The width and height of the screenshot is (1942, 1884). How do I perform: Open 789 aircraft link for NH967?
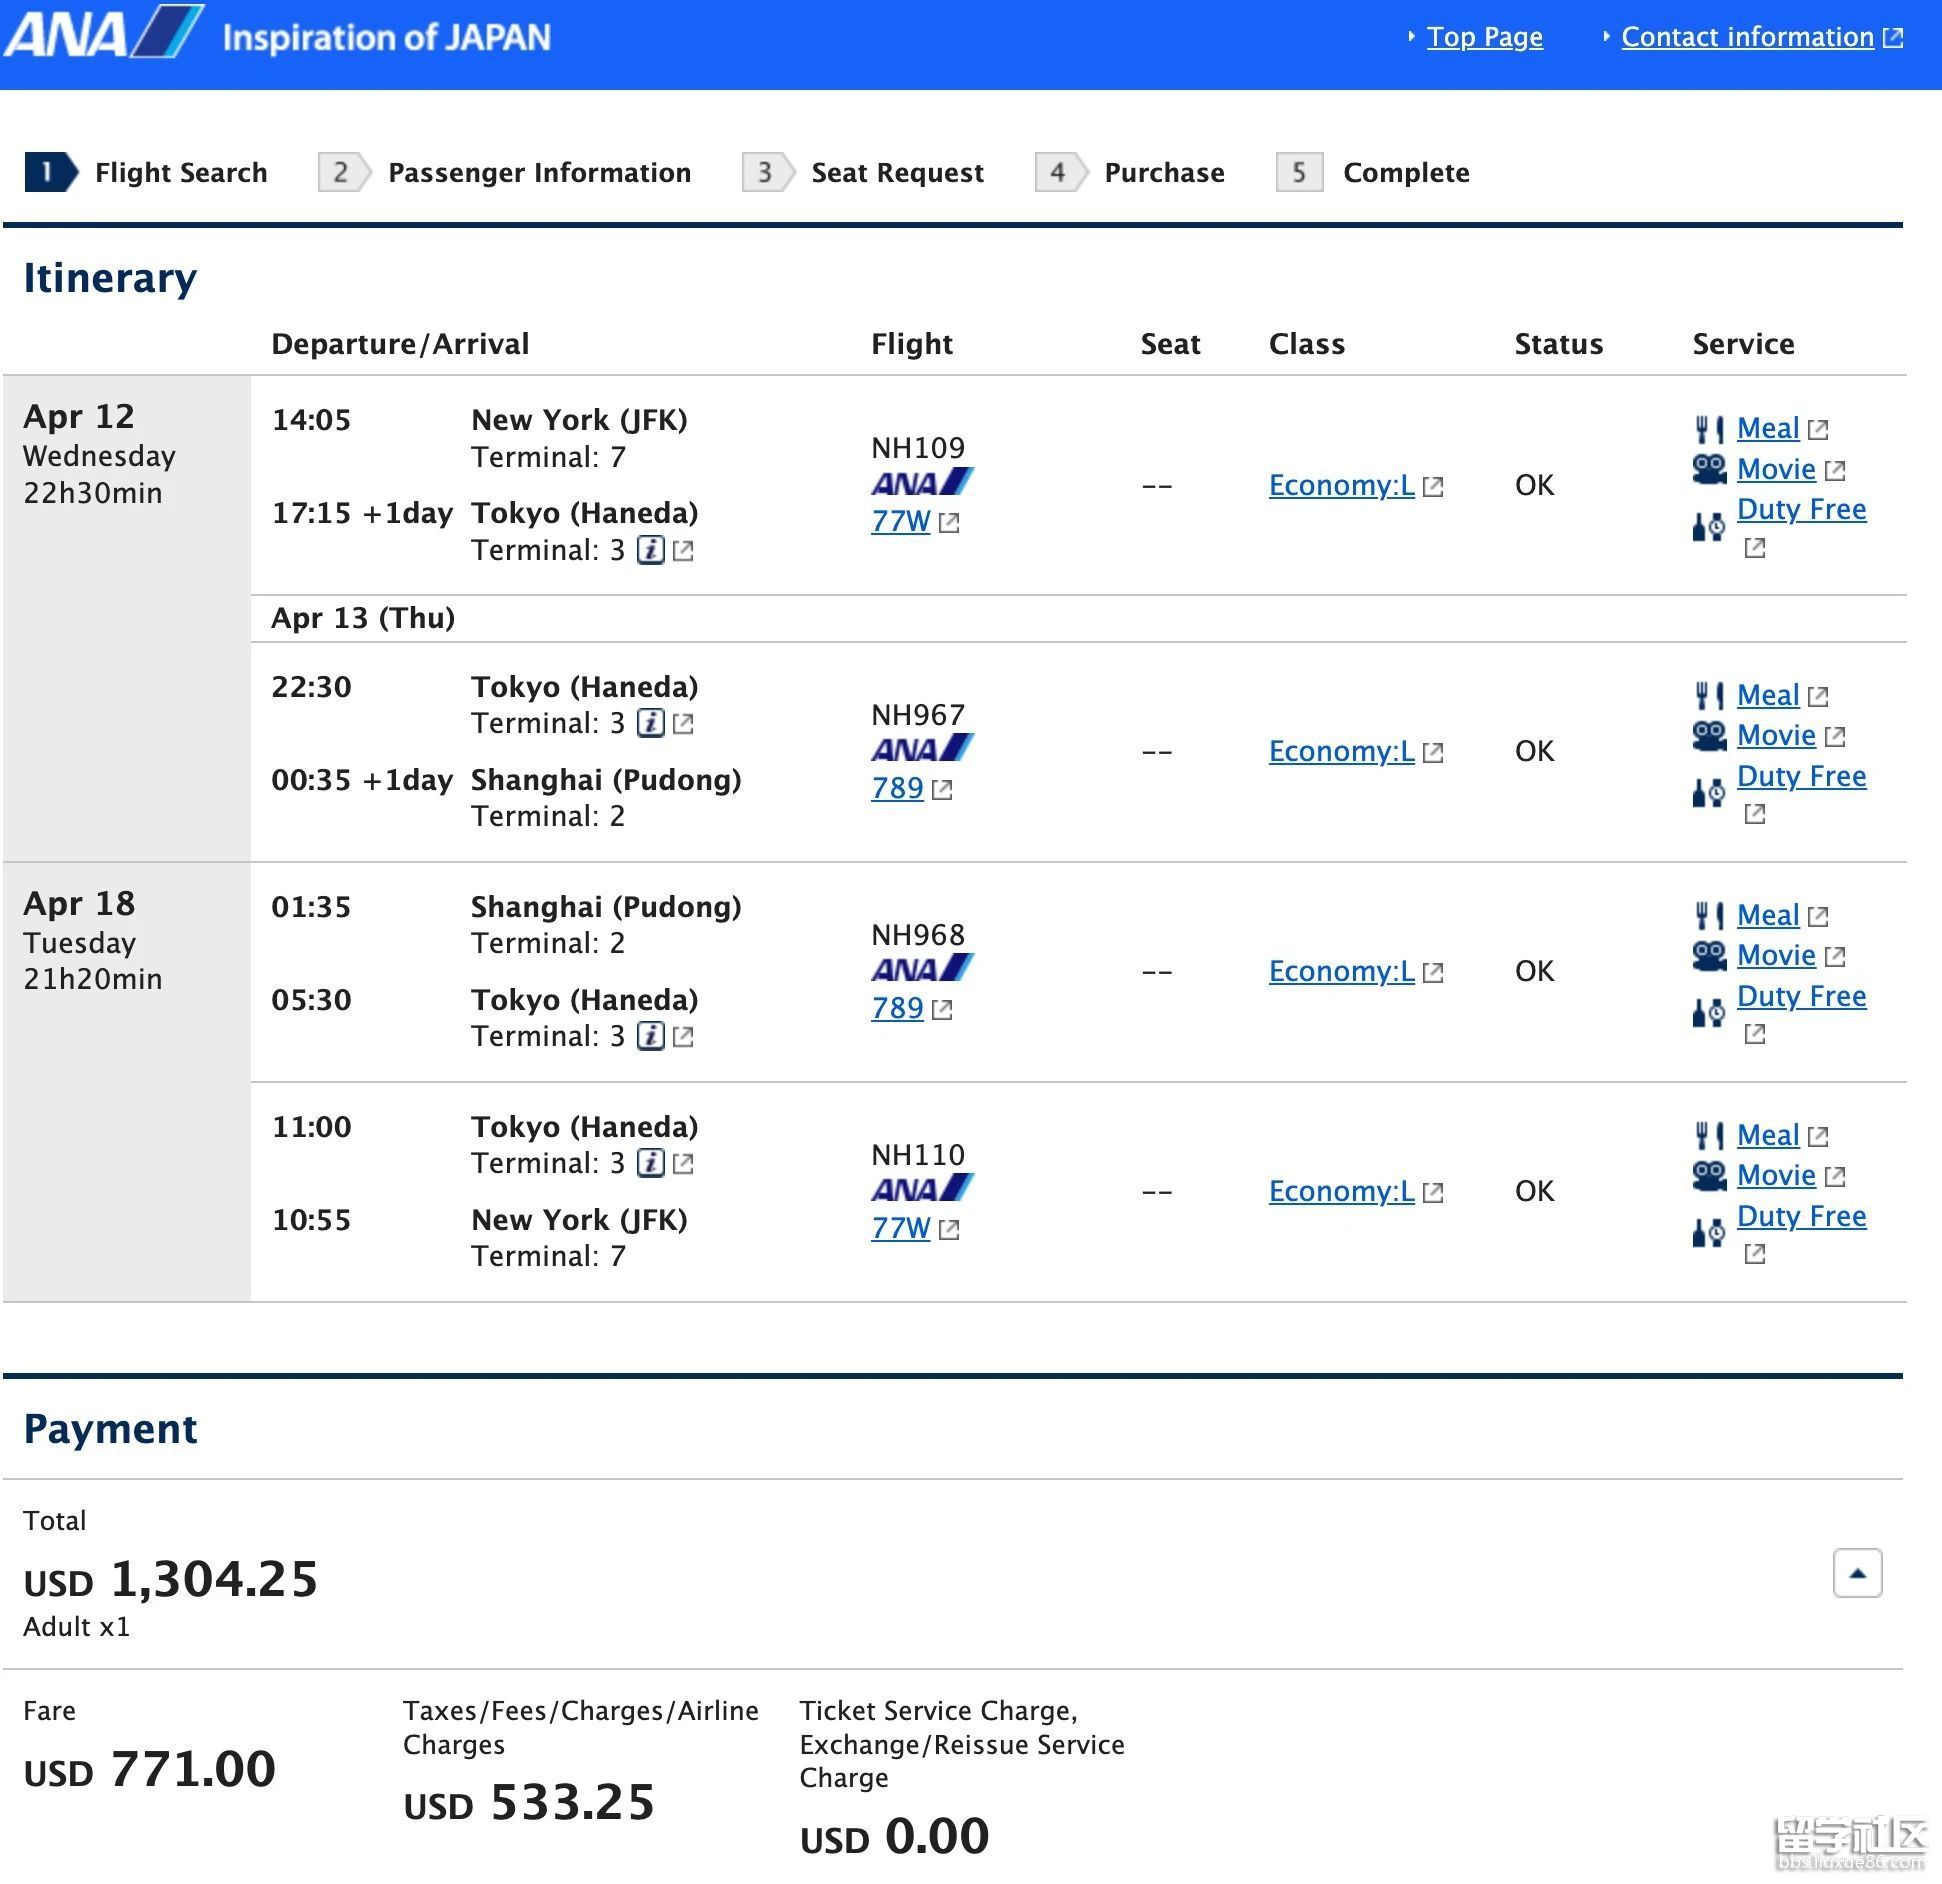point(897,788)
